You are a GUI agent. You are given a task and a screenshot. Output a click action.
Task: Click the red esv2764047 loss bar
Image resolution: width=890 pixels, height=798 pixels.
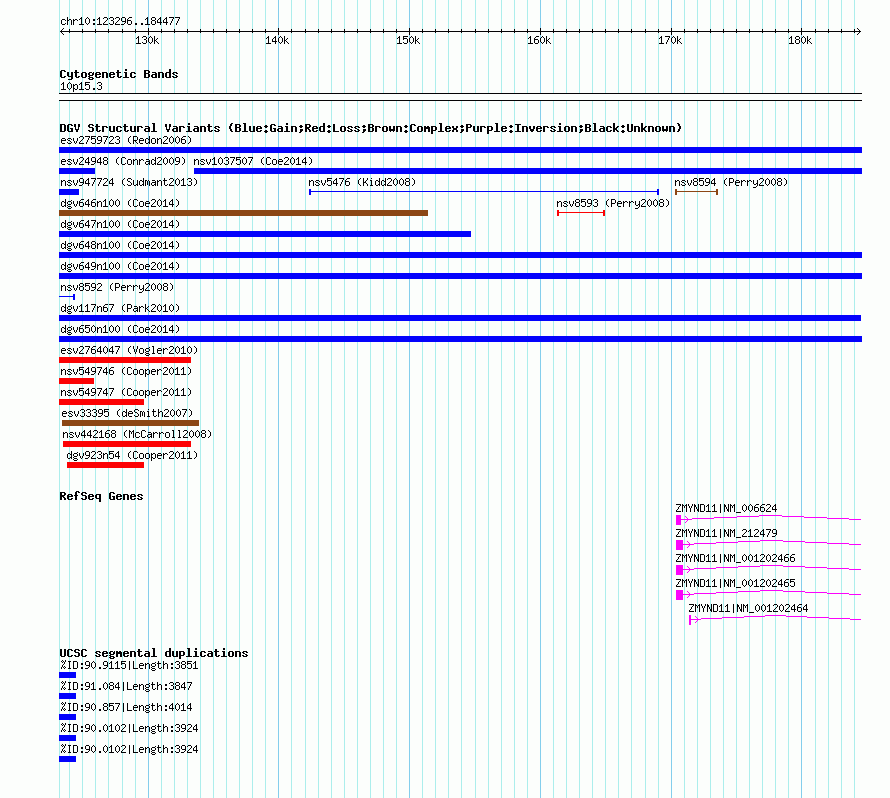(x=125, y=360)
